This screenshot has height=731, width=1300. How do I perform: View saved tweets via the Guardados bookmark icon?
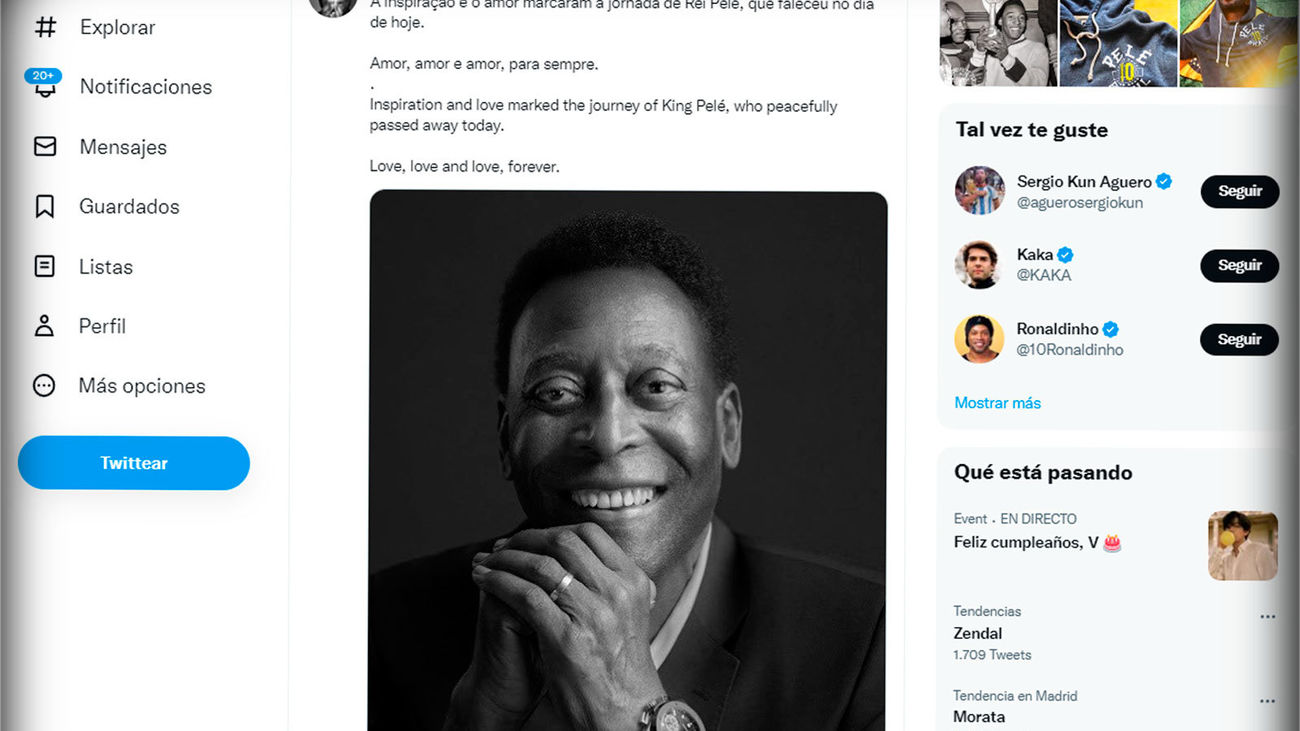(x=44, y=206)
